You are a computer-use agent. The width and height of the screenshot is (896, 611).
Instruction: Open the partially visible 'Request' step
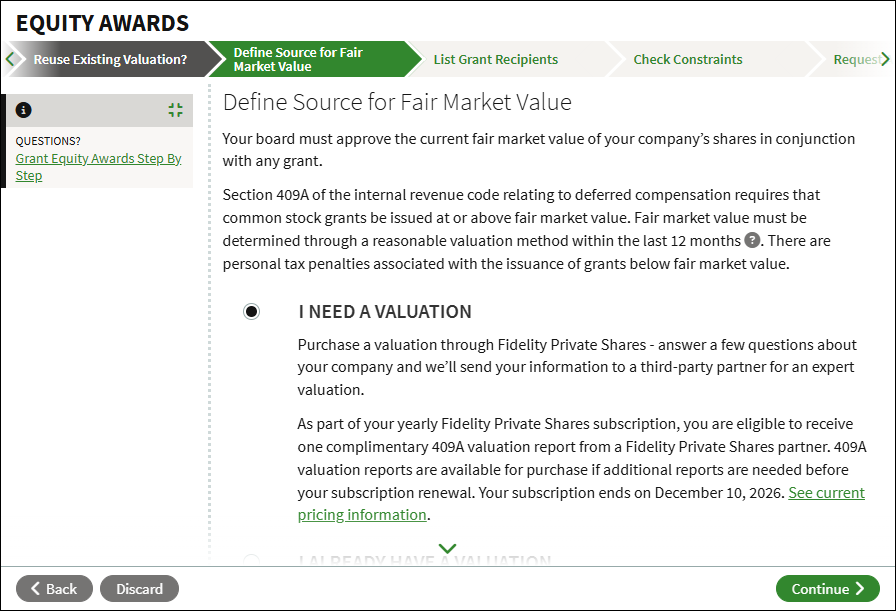856,59
